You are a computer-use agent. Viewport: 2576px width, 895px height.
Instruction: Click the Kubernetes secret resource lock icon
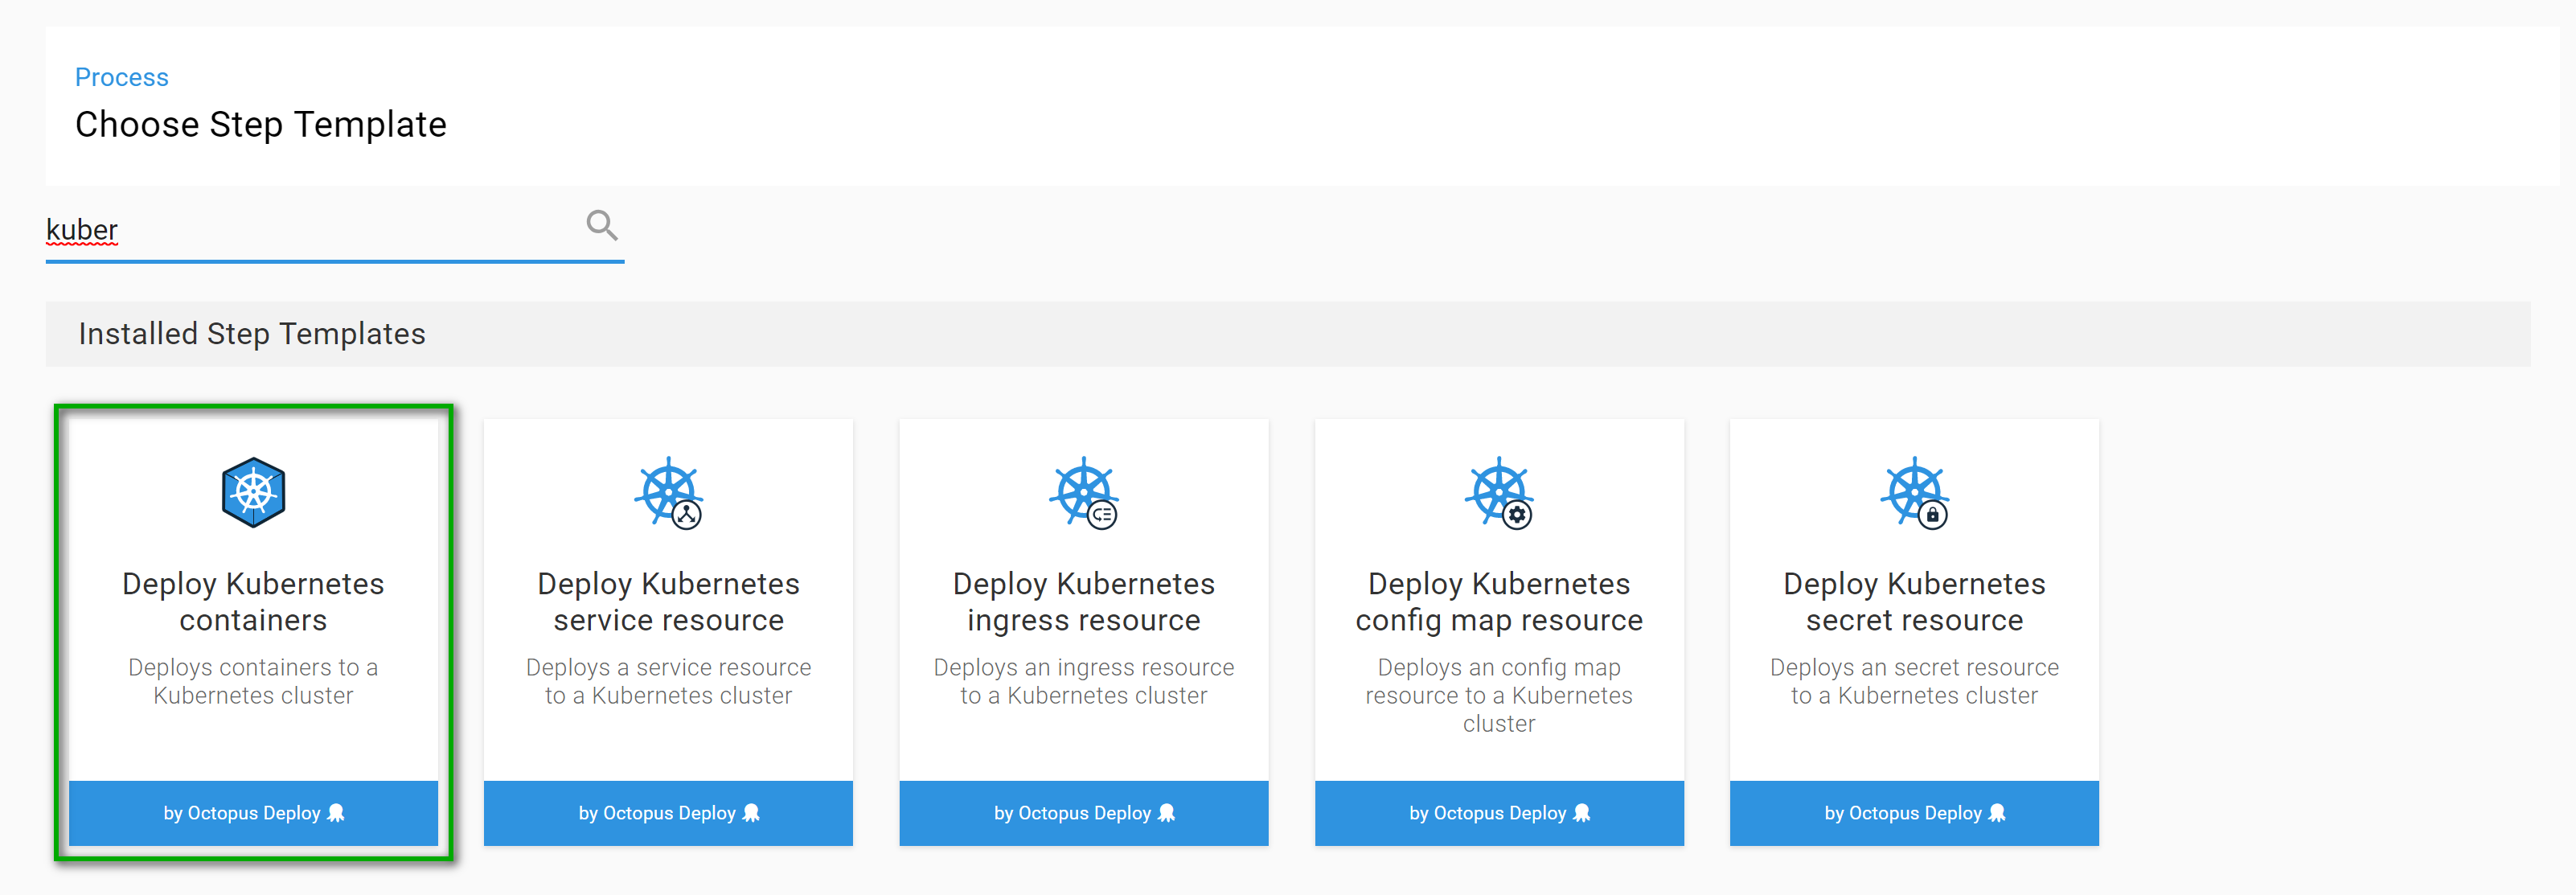click(1932, 515)
